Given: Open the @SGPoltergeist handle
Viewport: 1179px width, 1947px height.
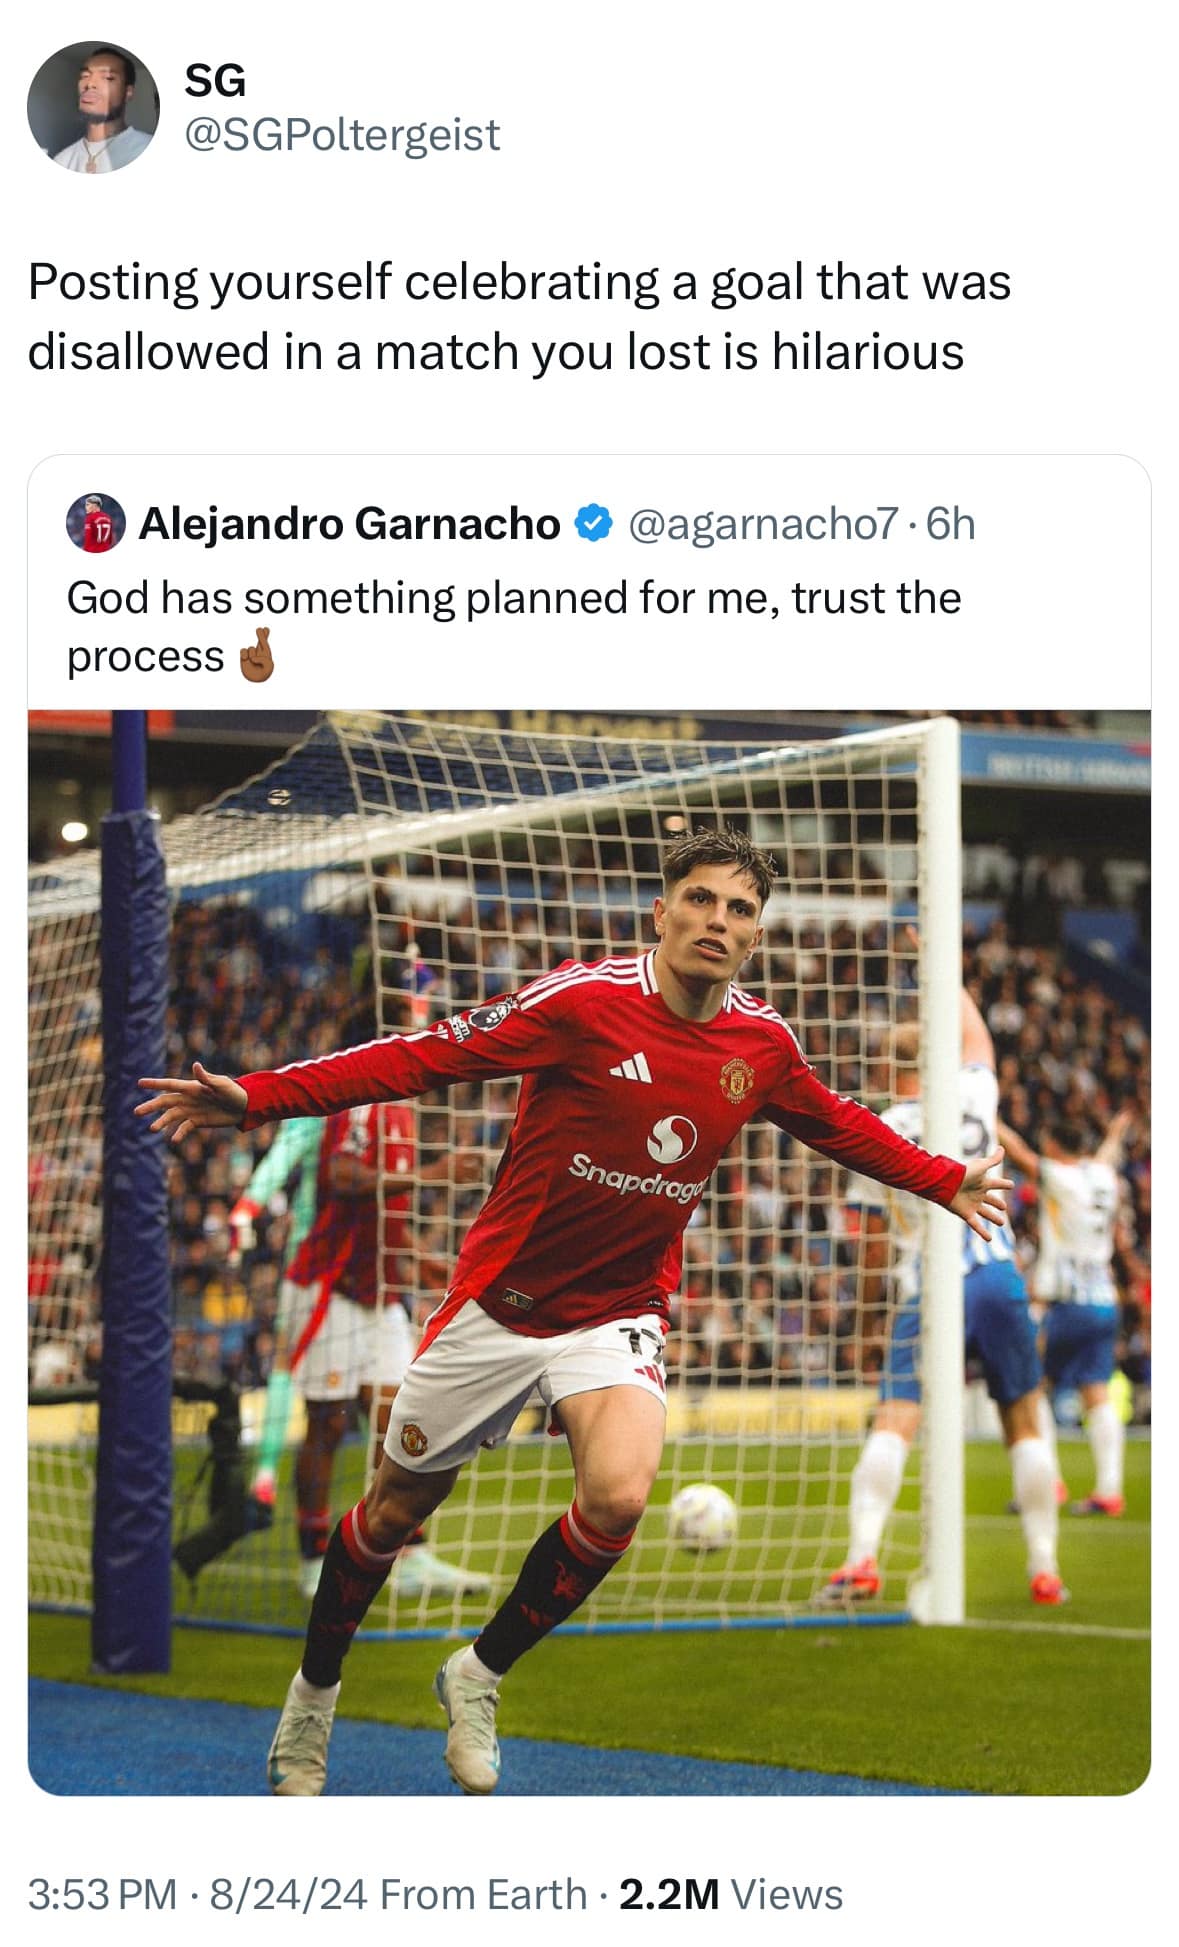Looking at the screenshot, I should click(x=342, y=135).
